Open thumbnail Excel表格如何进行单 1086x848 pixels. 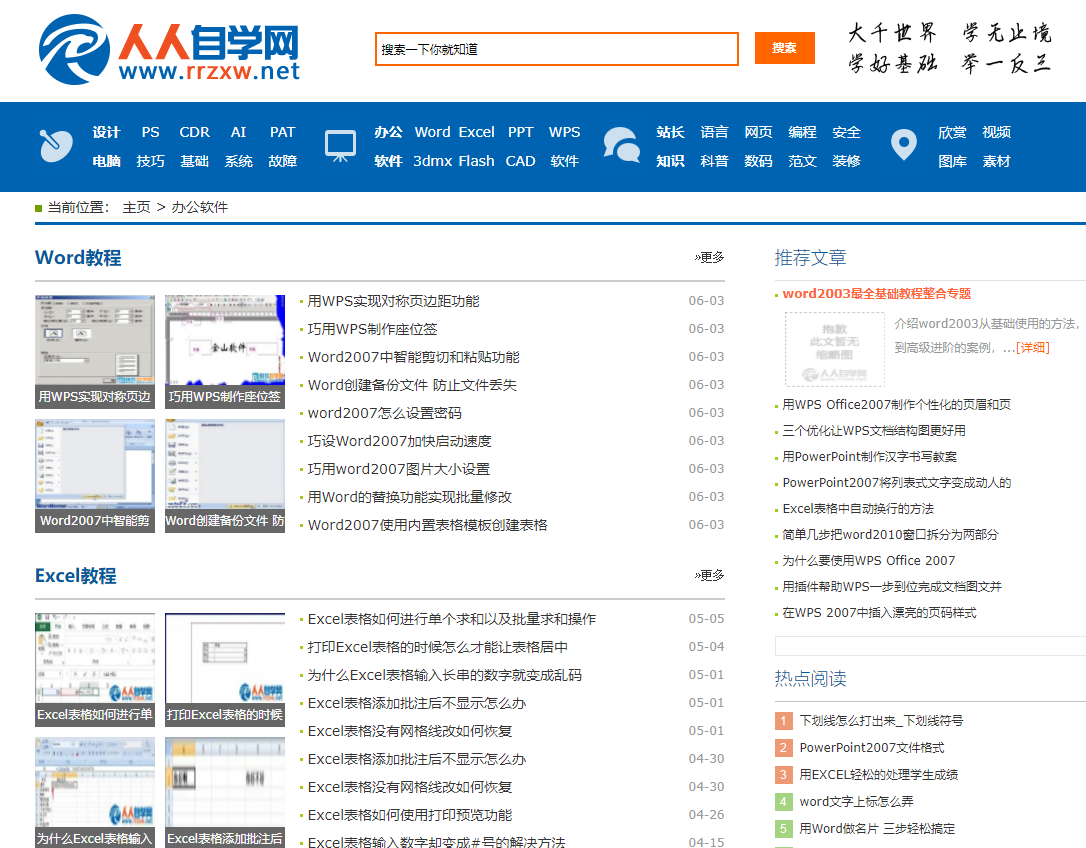[95, 669]
